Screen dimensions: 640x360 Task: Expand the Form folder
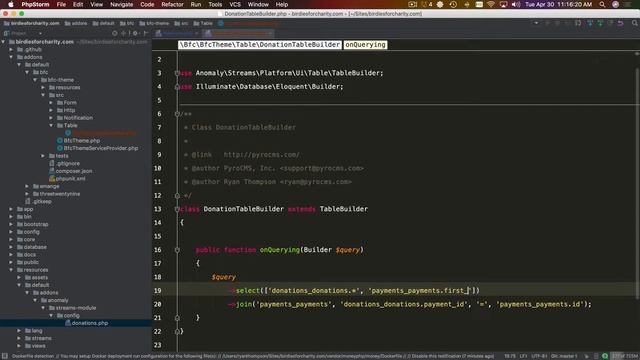click(x=51, y=103)
